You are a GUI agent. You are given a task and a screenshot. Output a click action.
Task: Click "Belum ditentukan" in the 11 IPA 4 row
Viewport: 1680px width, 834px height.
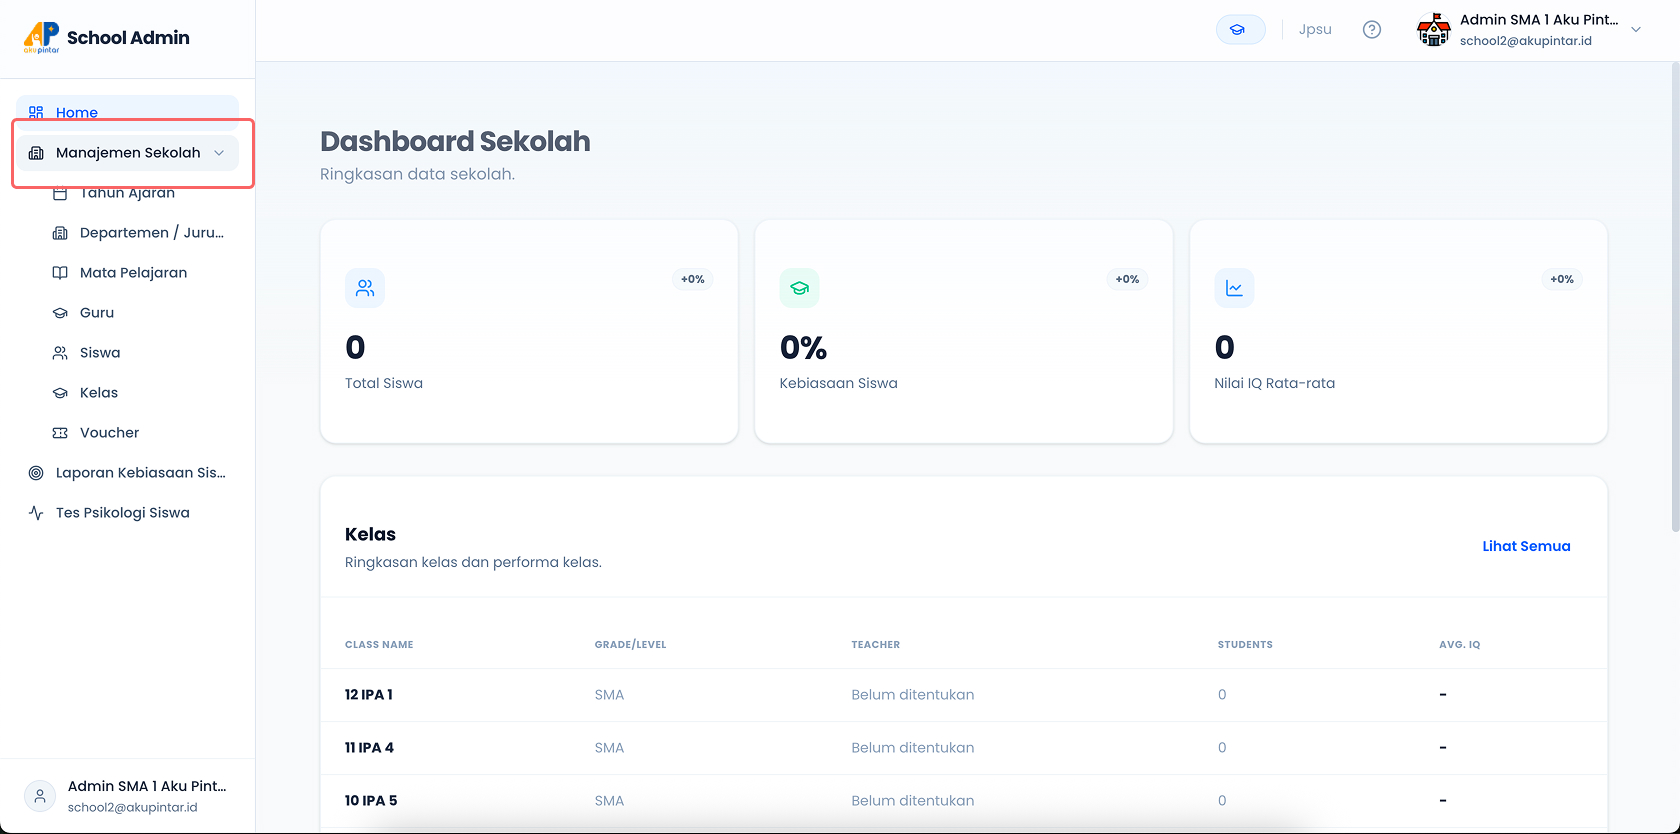click(913, 748)
